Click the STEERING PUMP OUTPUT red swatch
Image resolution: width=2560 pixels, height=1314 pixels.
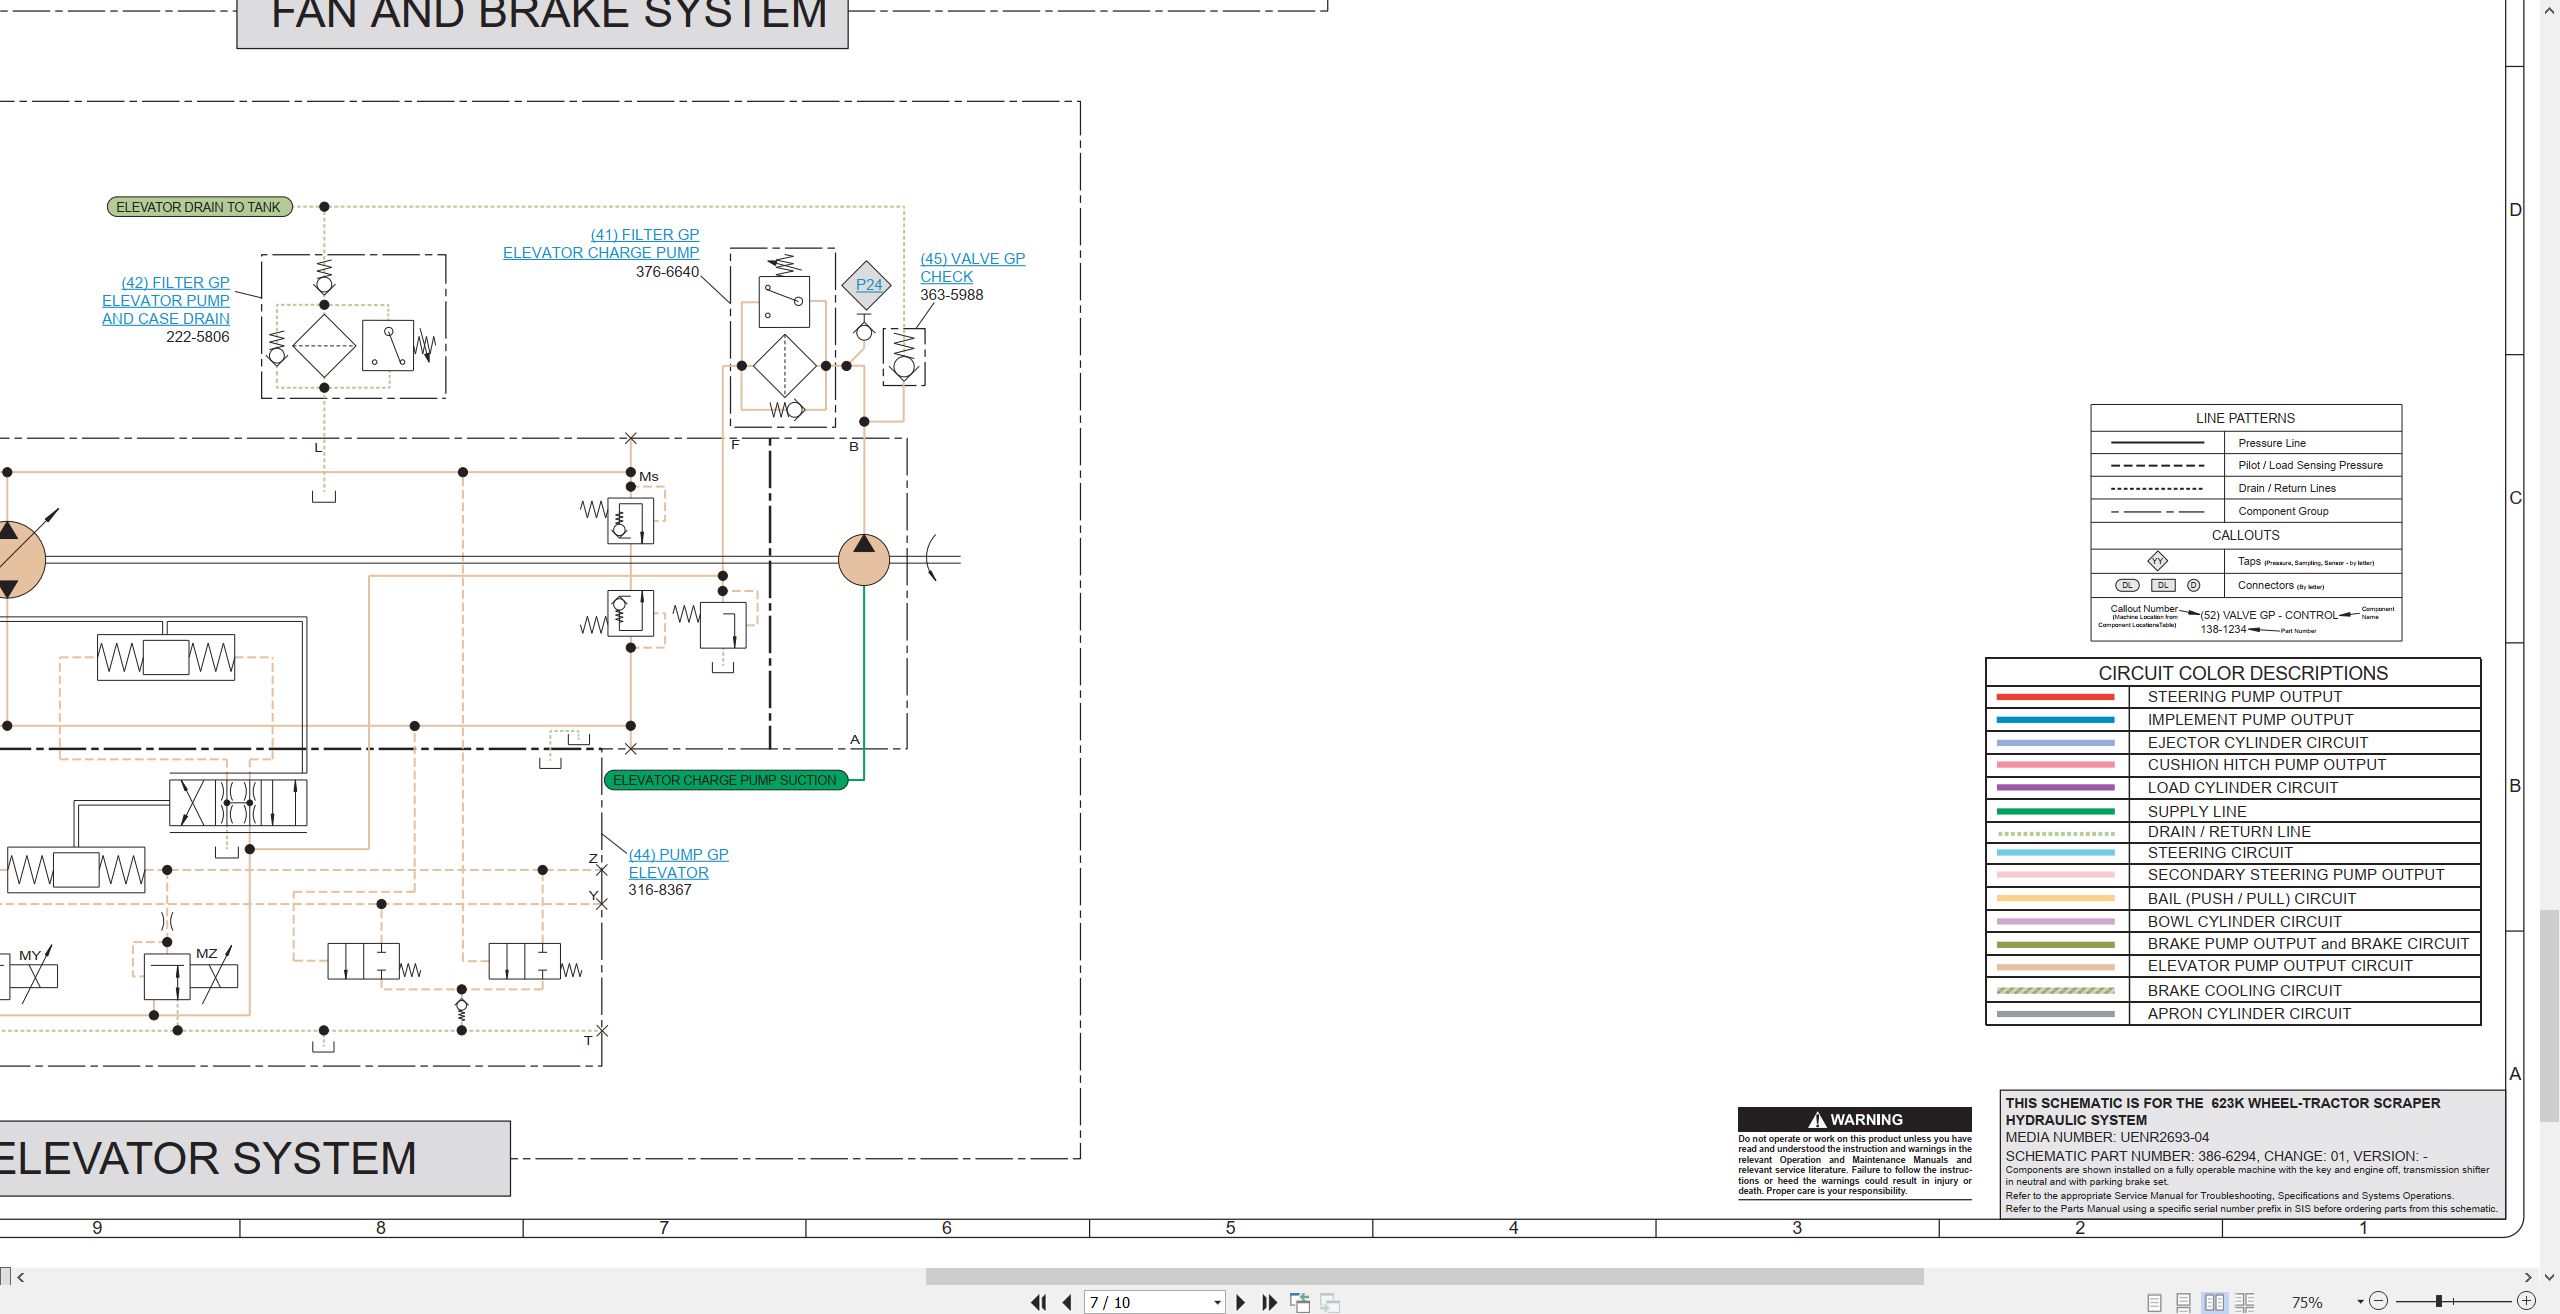pos(2055,697)
